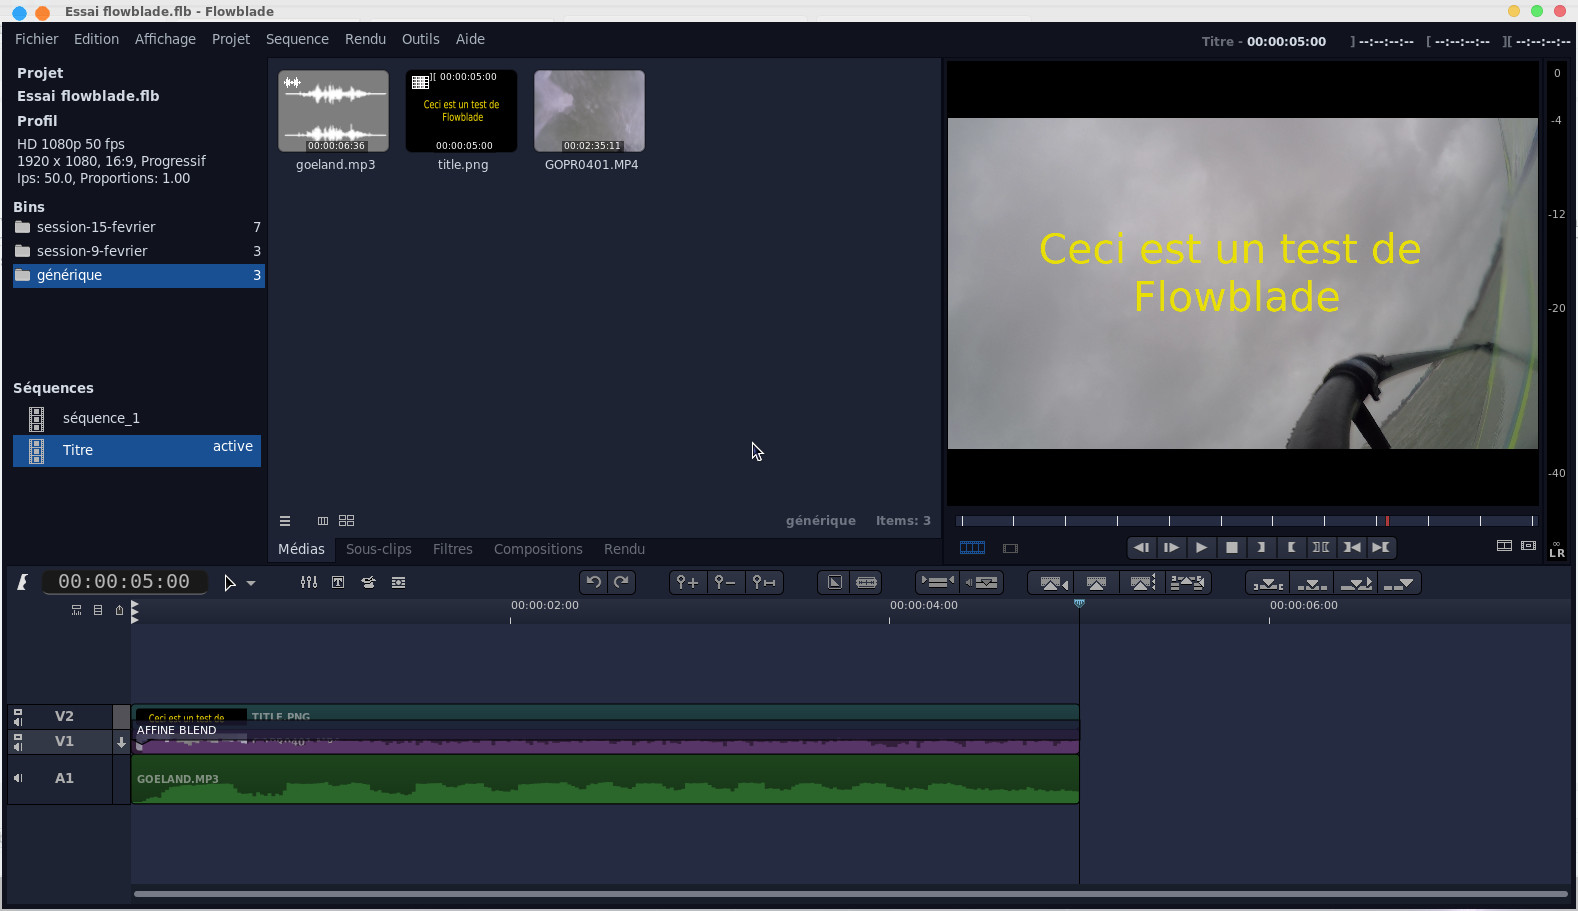Image resolution: width=1578 pixels, height=911 pixels.
Task: Play the sequence
Action: [1201, 547]
